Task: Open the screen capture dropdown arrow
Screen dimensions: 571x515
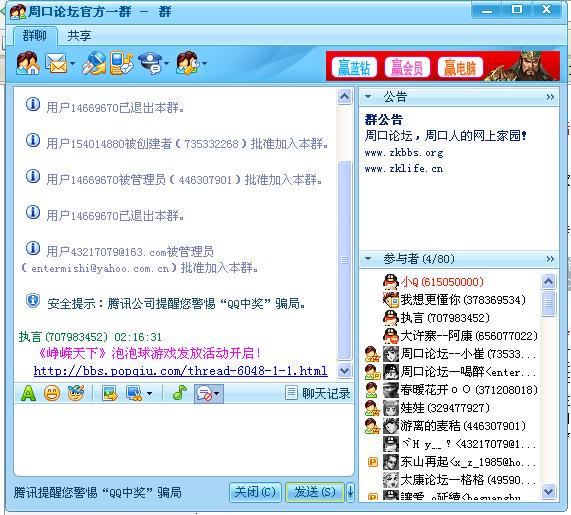Action: (x=149, y=394)
